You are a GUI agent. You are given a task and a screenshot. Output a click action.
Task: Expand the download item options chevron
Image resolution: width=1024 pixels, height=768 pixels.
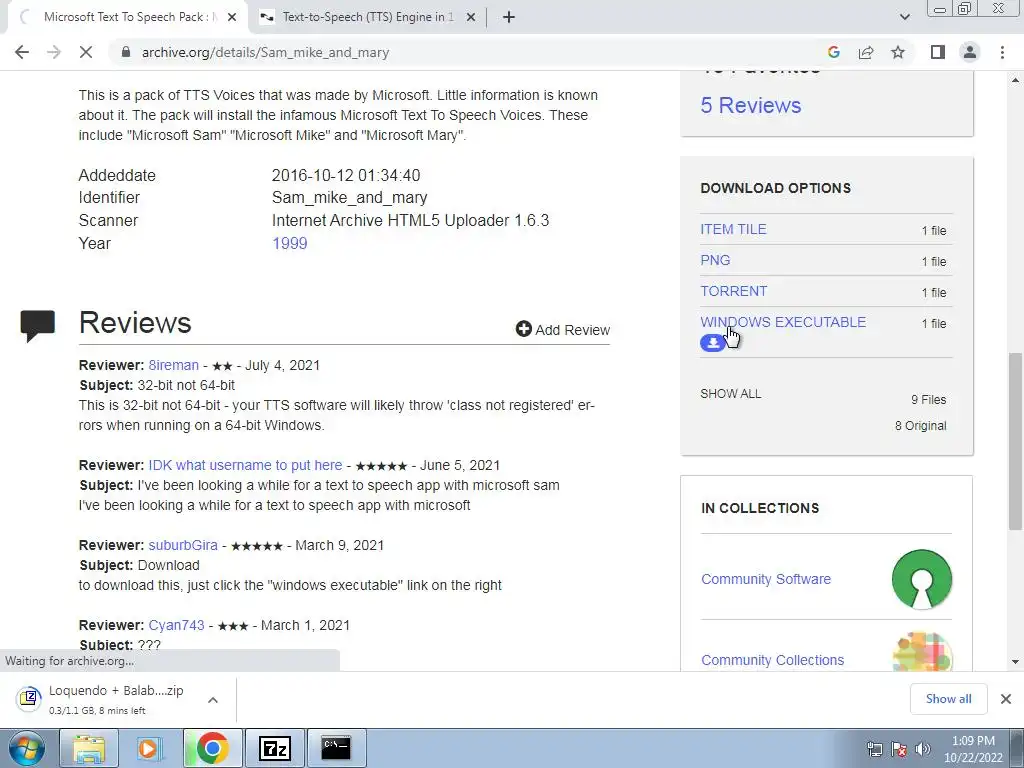tap(212, 700)
